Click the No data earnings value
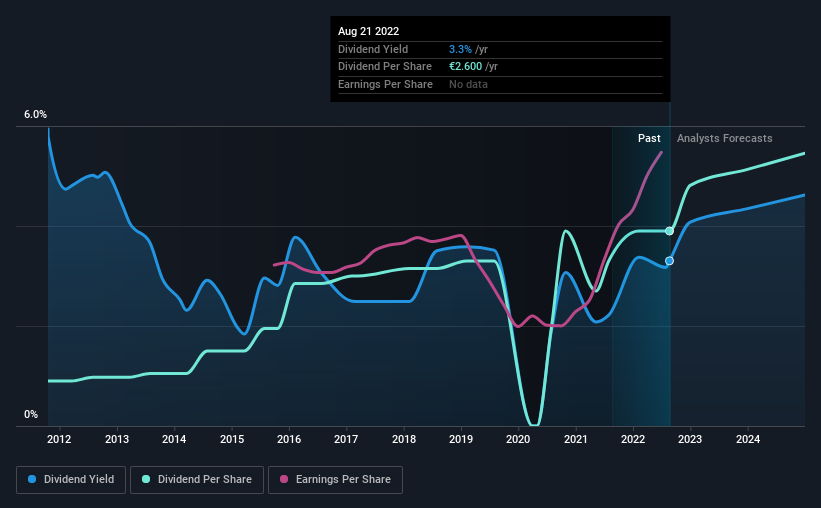Image resolution: width=821 pixels, height=508 pixels. tap(468, 84)
